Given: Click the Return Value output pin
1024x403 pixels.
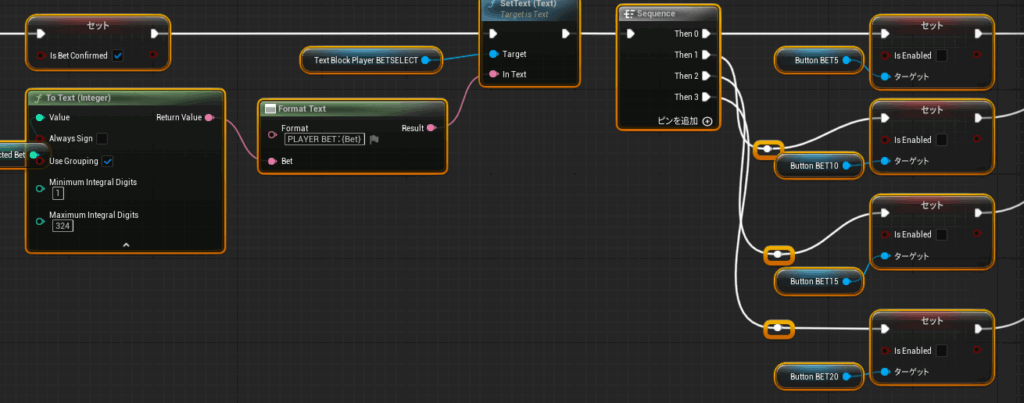Looking at the screenshot, I should (208, 118).
